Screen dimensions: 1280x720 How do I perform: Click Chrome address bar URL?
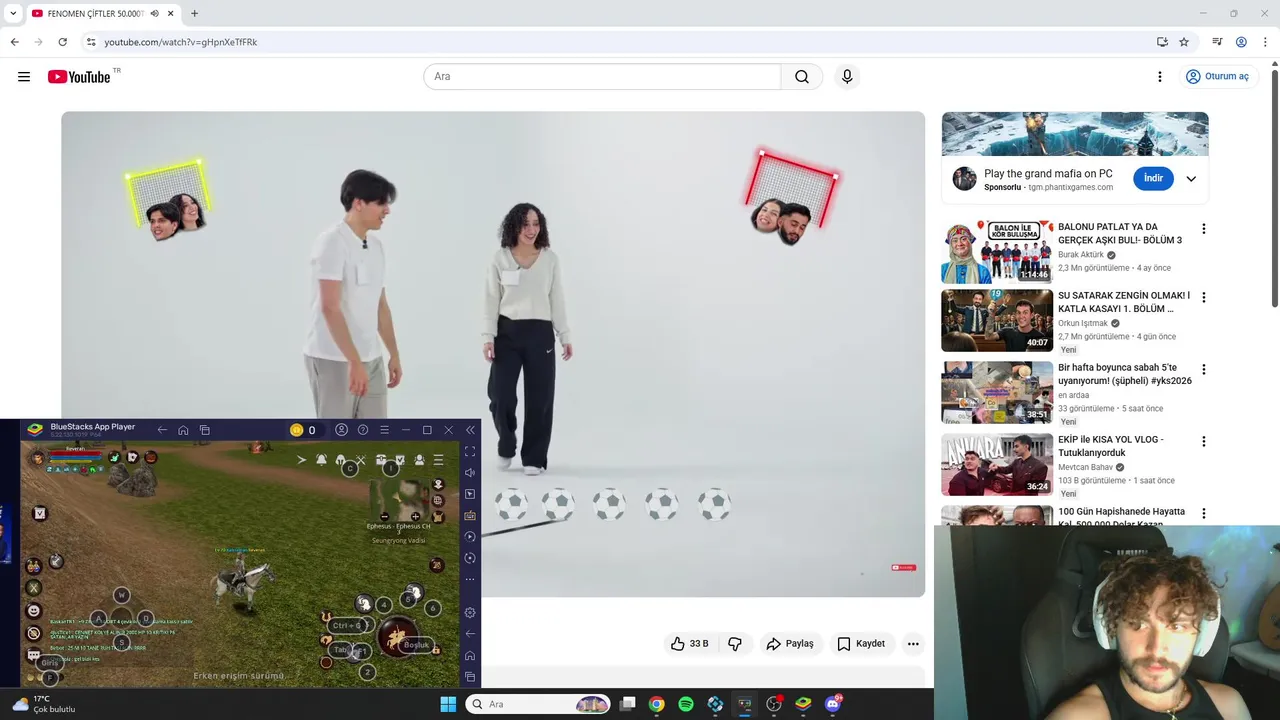(x=181, y=42)
